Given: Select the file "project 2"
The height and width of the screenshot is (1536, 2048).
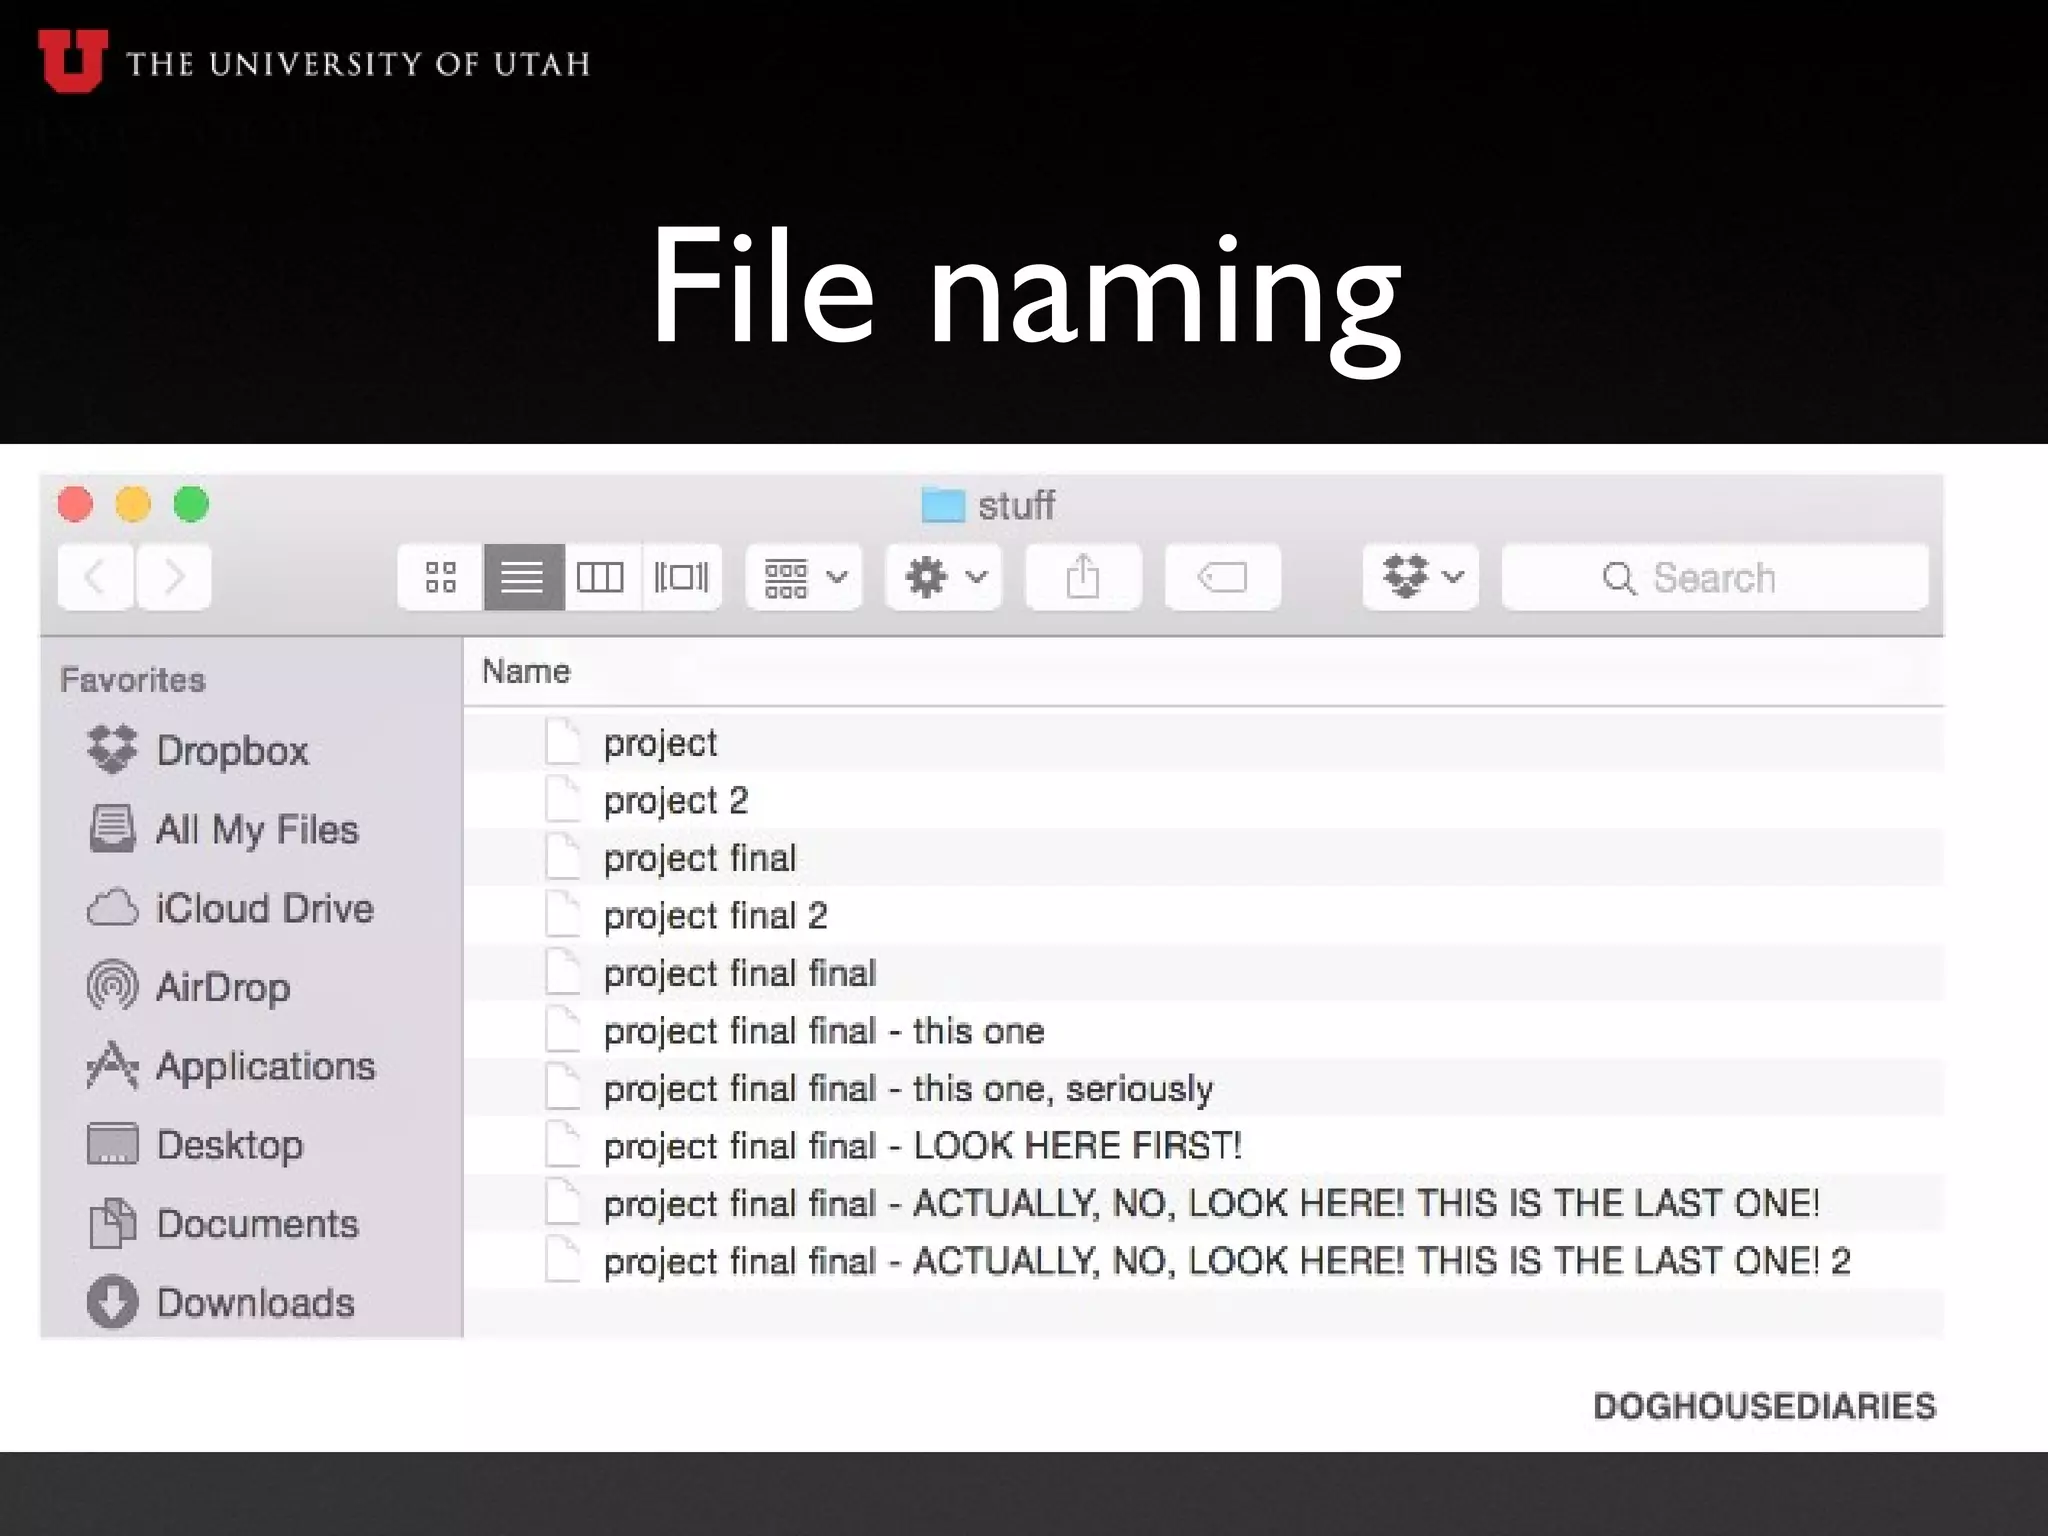Looking at the screenshot, I should 1204,800.
